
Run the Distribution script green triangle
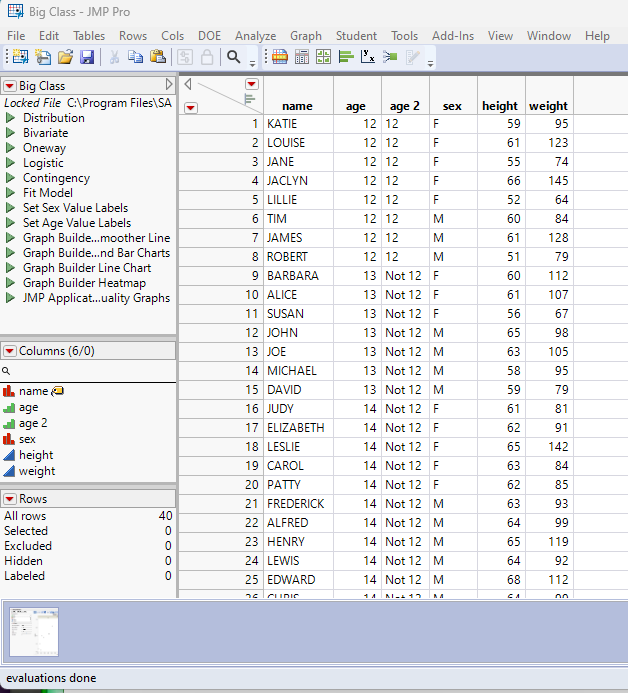click(x=10, y=118)
